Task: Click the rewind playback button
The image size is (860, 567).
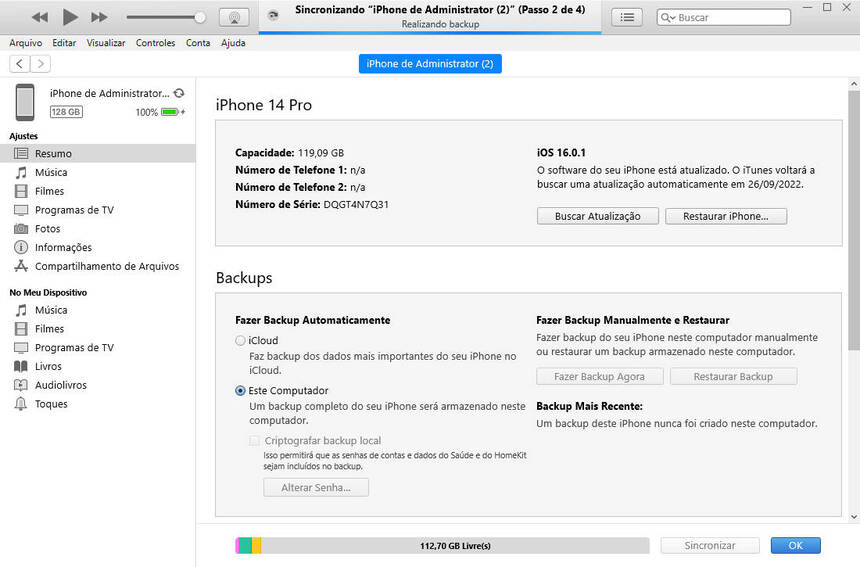Action: click(x=39, y=18)
